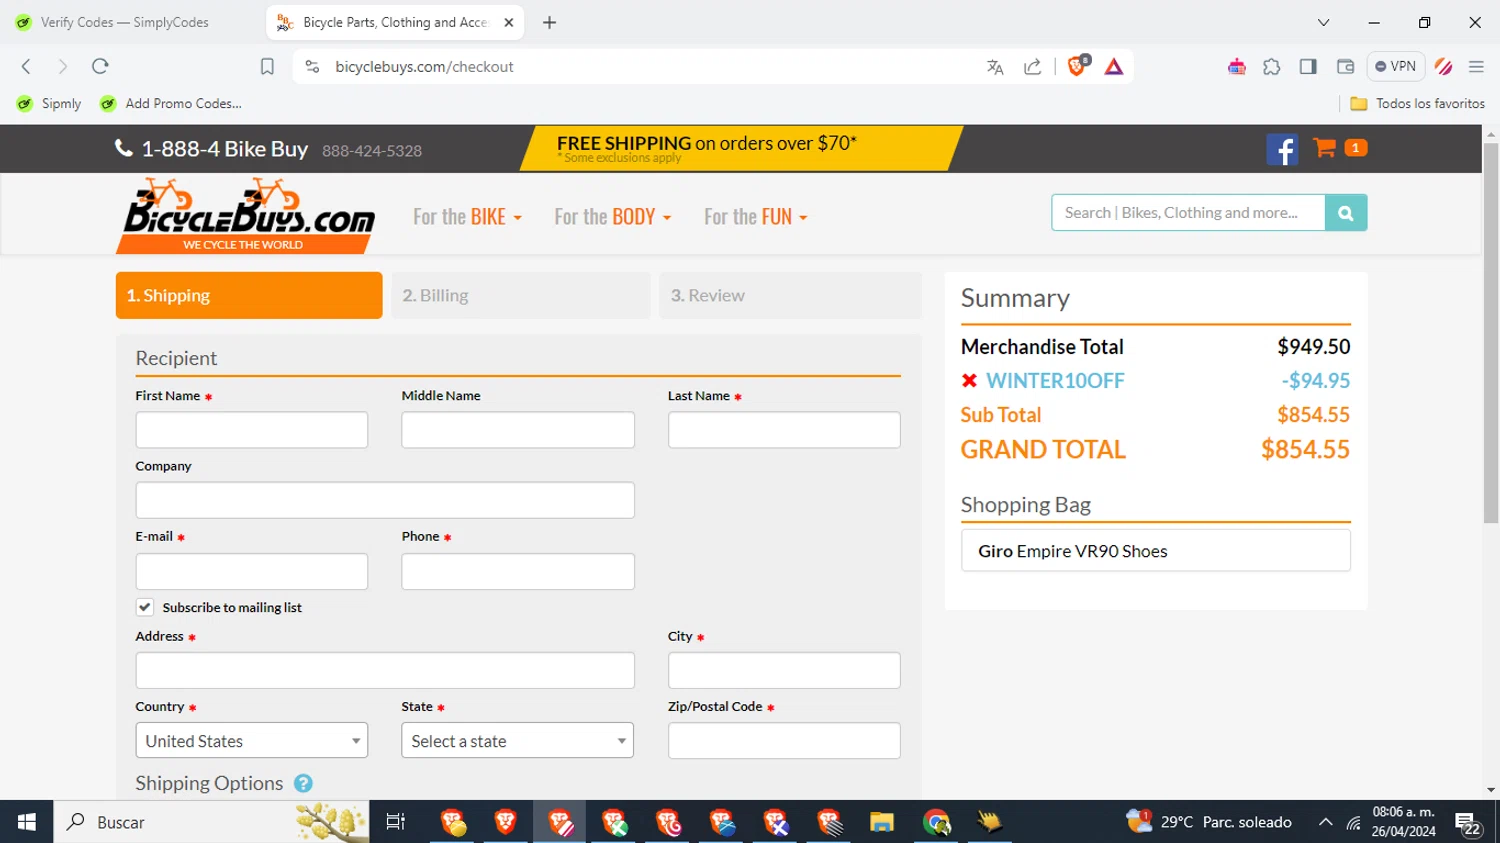The height and width of the screenshot is (843, 1500).
Task: Click the E-mail input field
Action: (x=252, y=571)
